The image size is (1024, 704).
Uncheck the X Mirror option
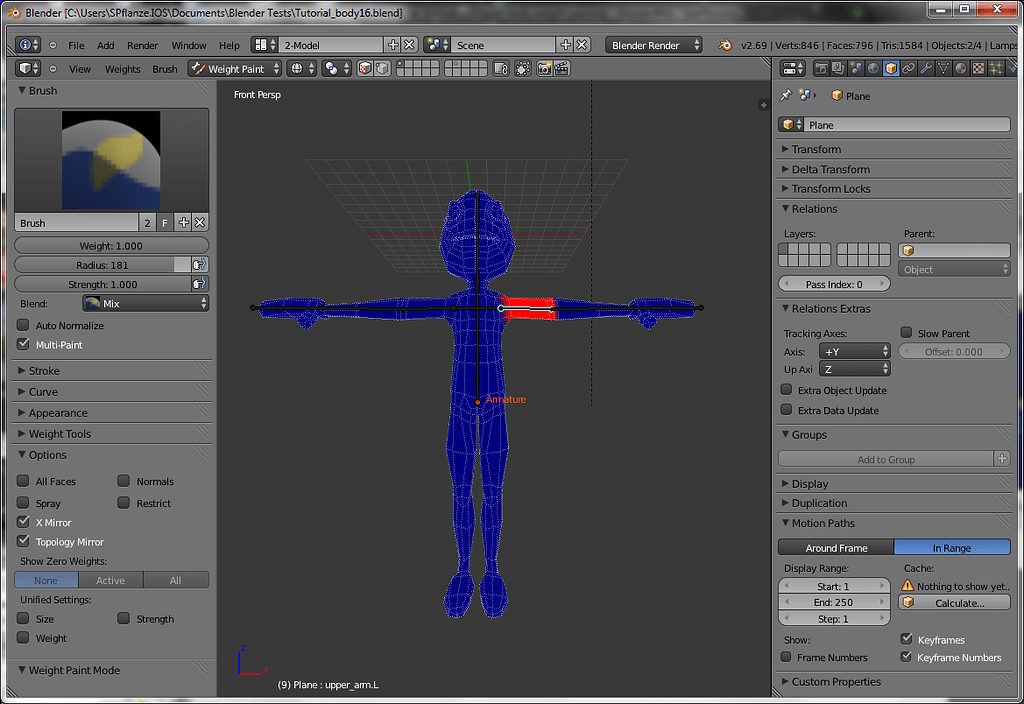(24, 522)
